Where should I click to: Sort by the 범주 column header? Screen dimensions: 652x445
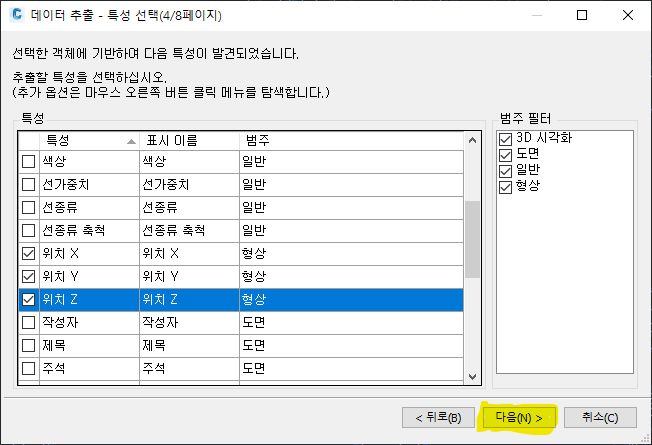[351, 141]
